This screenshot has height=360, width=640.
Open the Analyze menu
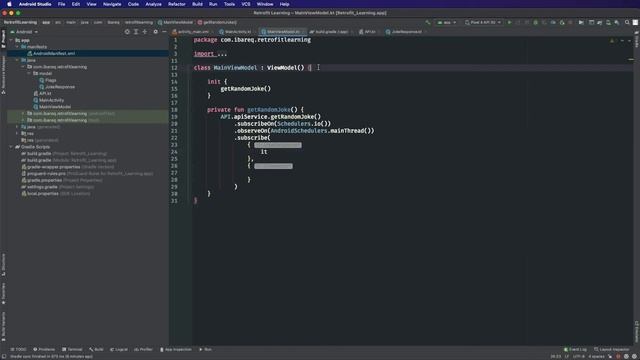pos(153,4)
